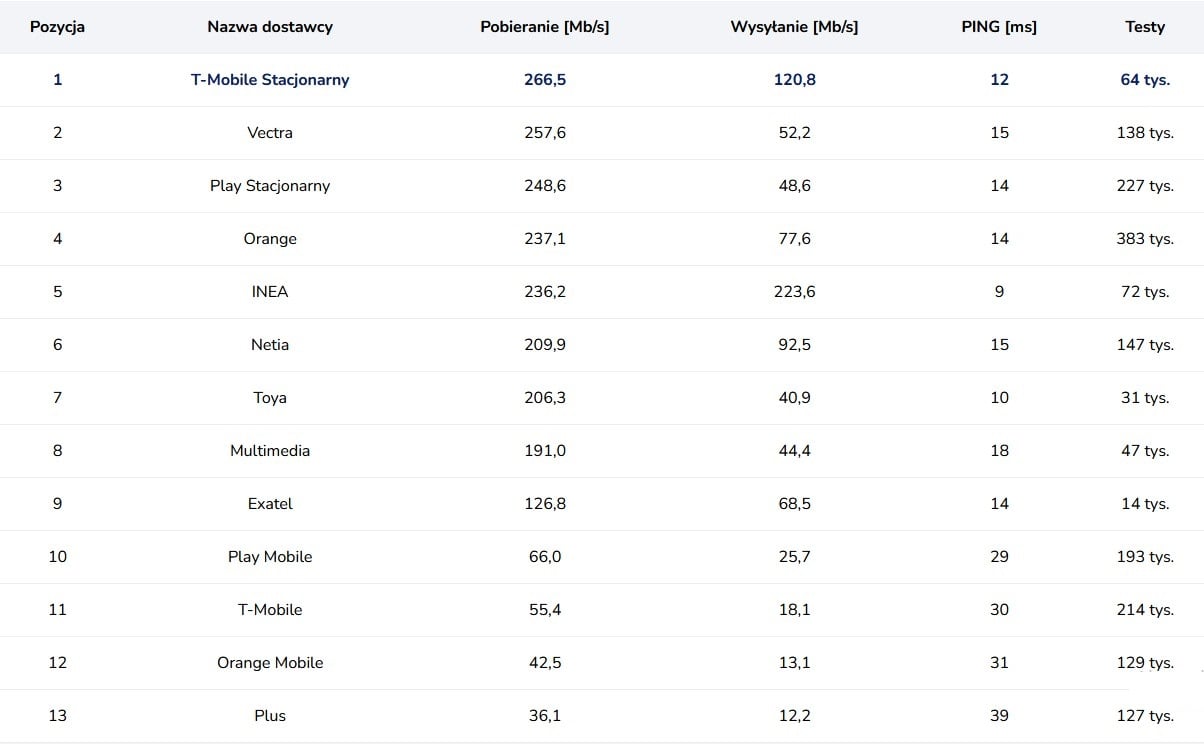This screenshot has height=744, width=1204.
Task: Select the Netia row name
Action: coord(270,345)
